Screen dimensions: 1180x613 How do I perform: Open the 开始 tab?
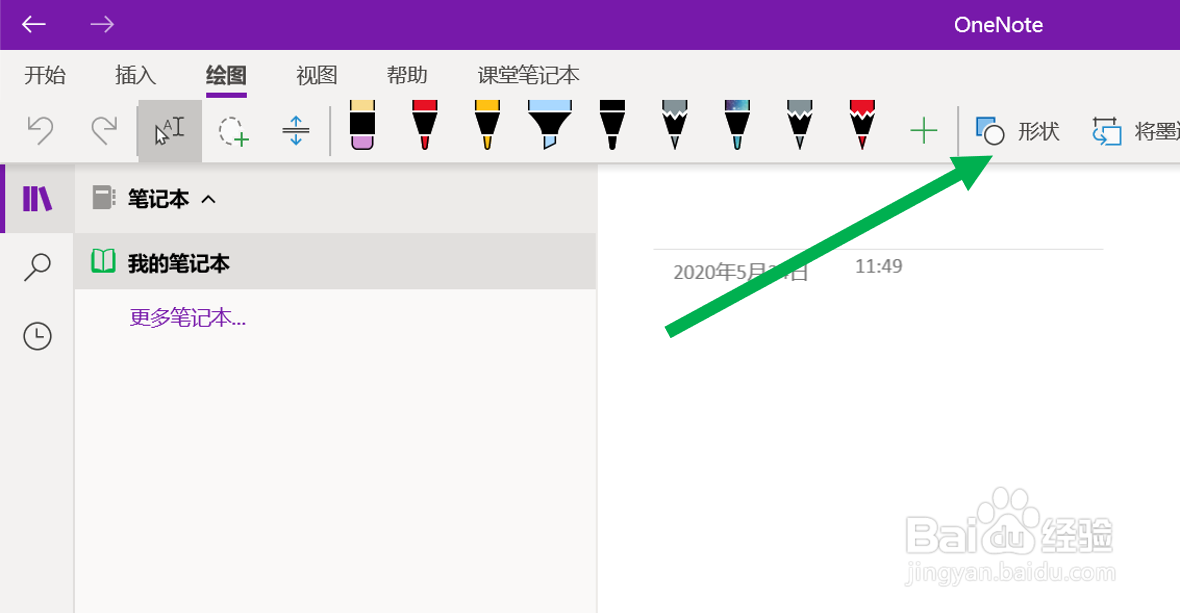[x=45, y=75]
